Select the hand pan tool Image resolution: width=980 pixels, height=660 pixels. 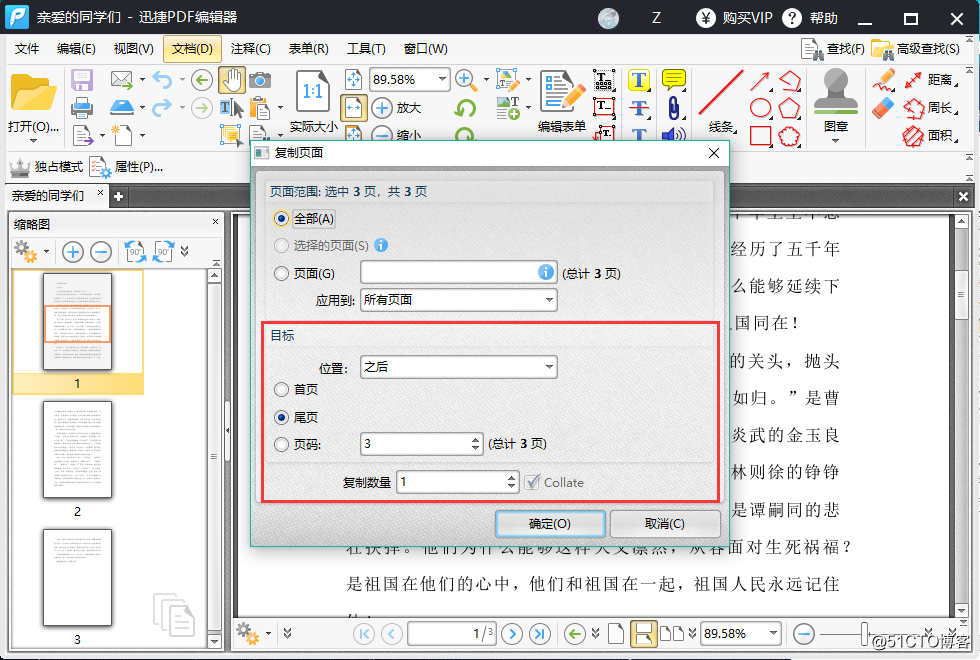(232, 80)
